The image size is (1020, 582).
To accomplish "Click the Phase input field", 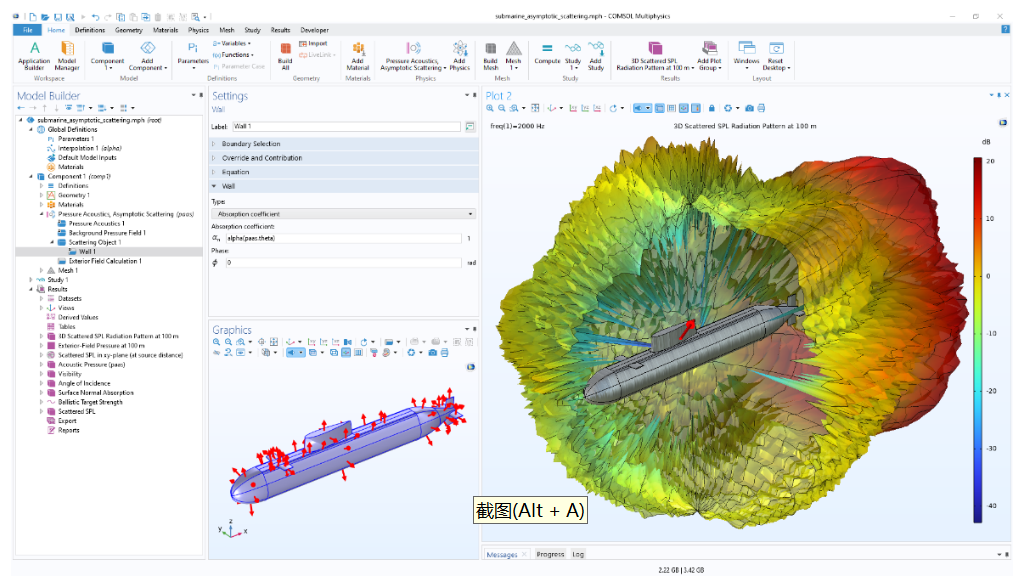I will [x=344, y=263].
